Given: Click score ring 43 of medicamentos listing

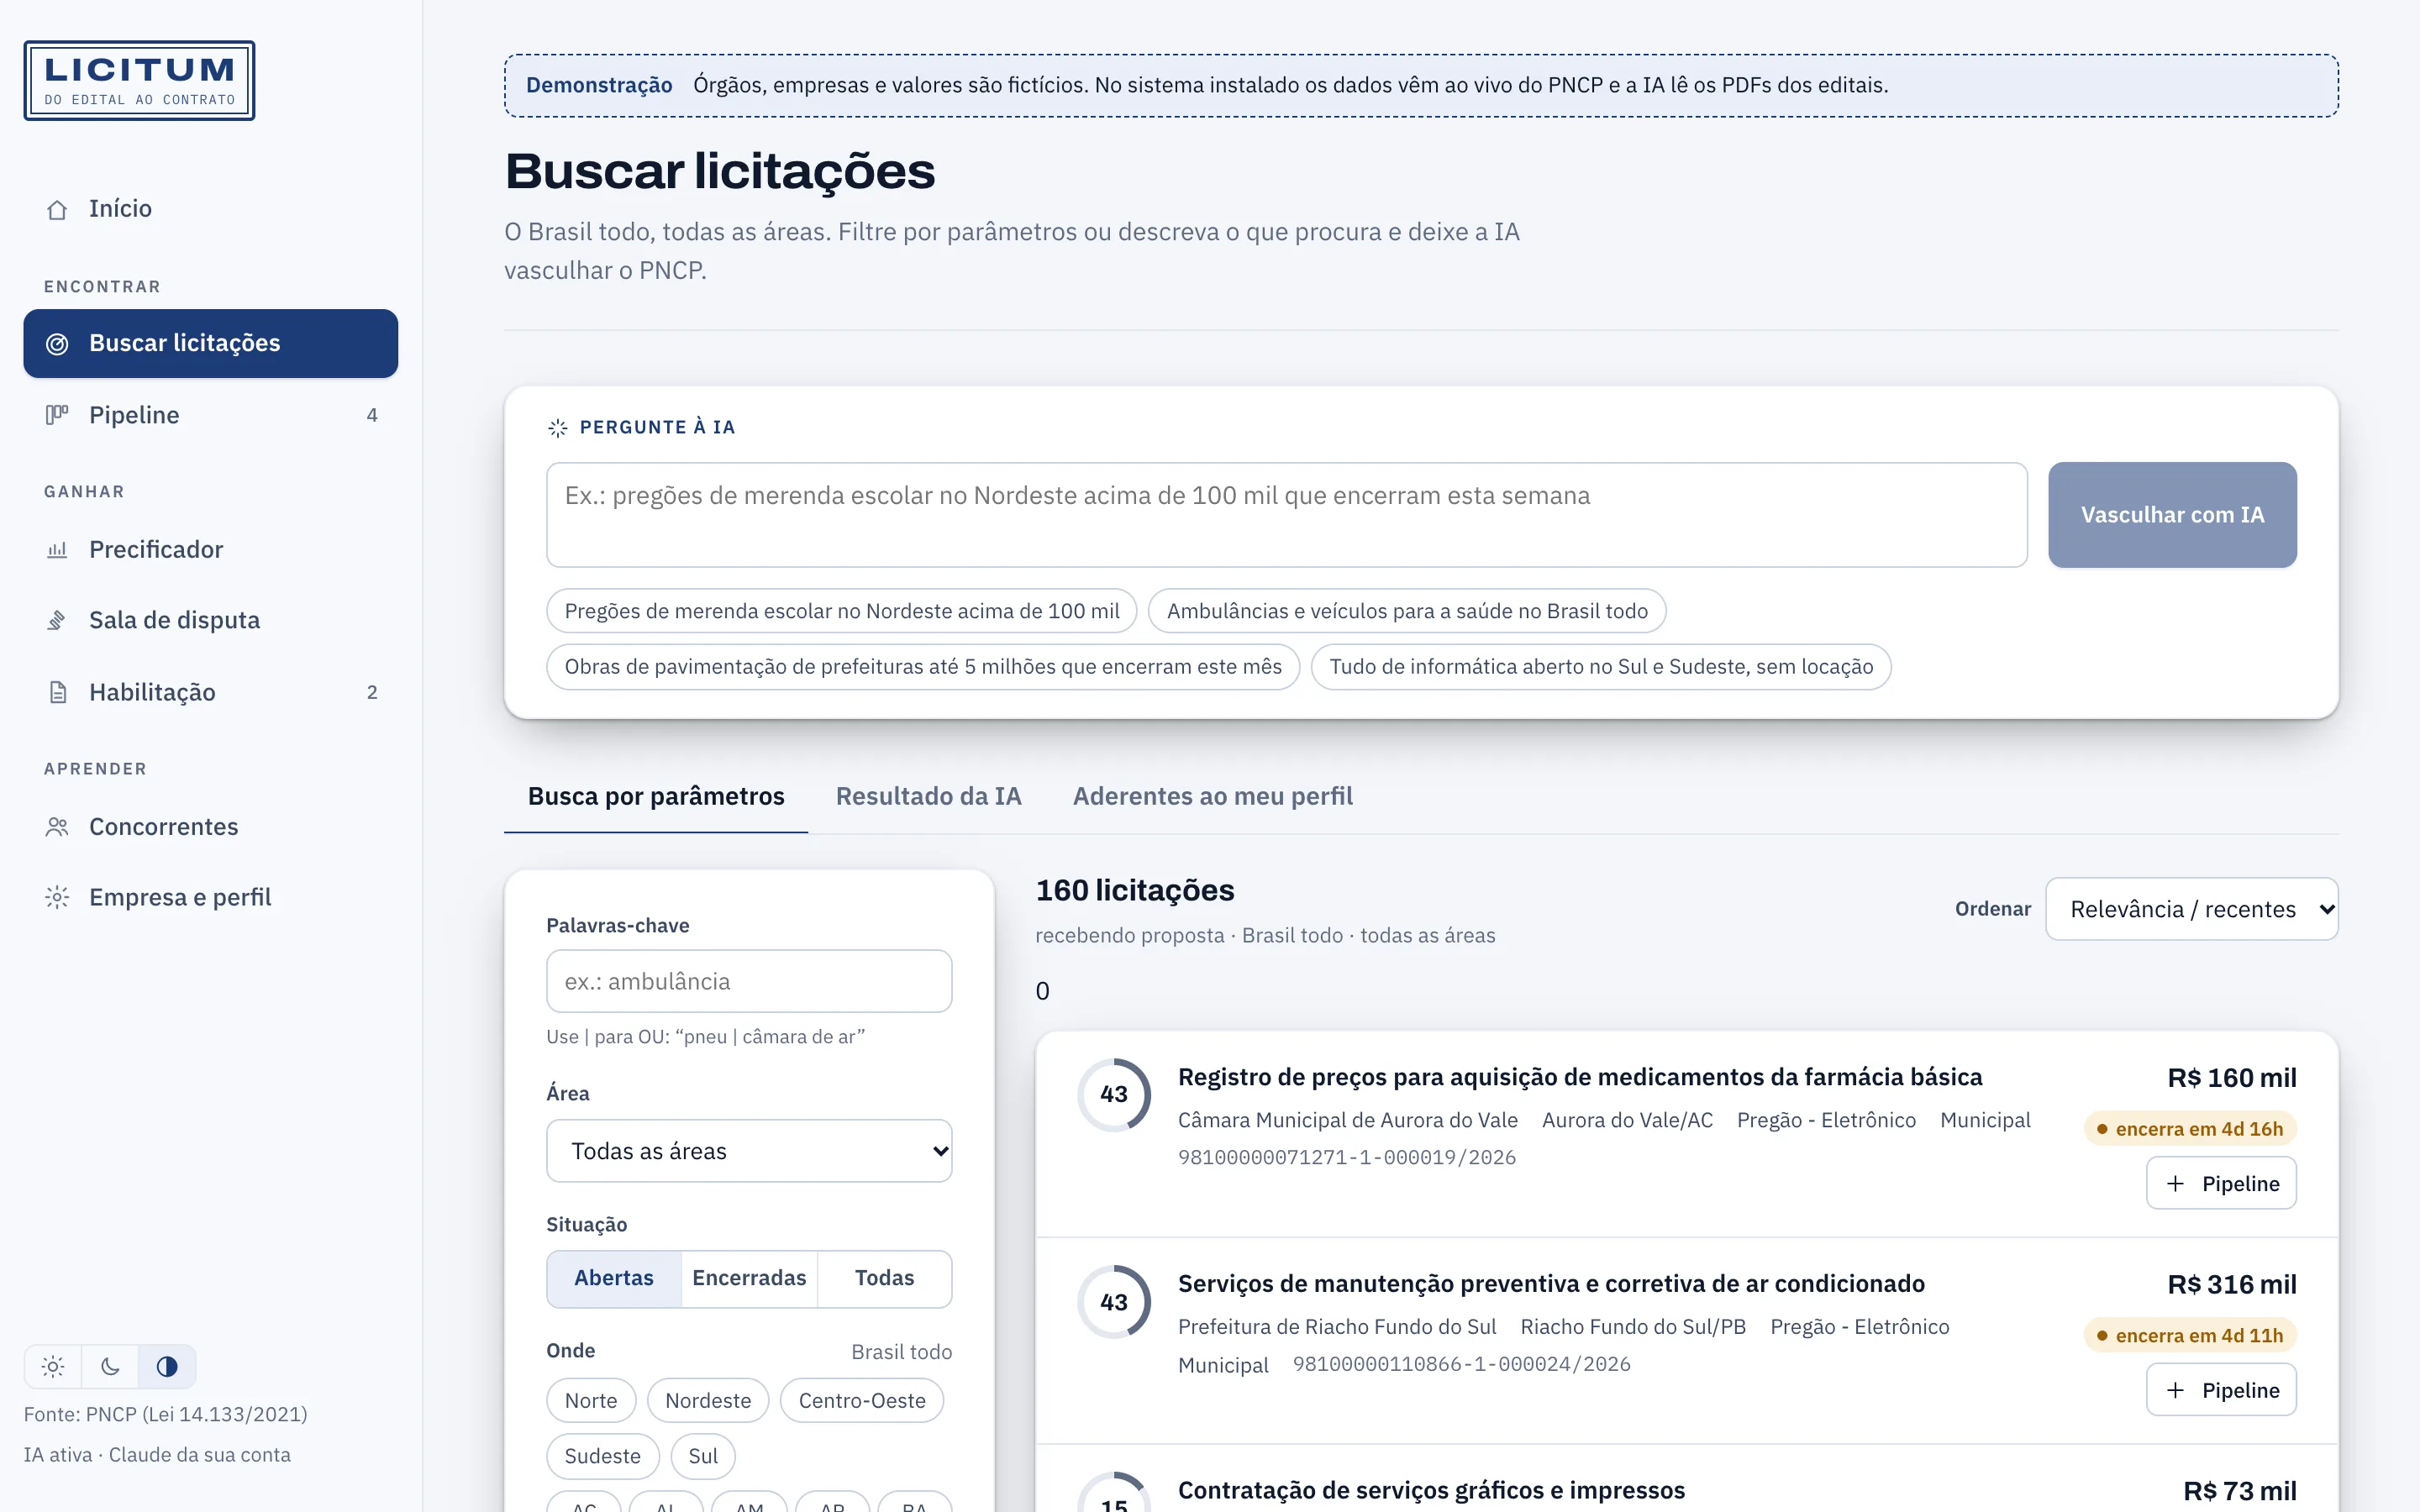Looking at the screenshot, I should (x=1114, y=1094).
